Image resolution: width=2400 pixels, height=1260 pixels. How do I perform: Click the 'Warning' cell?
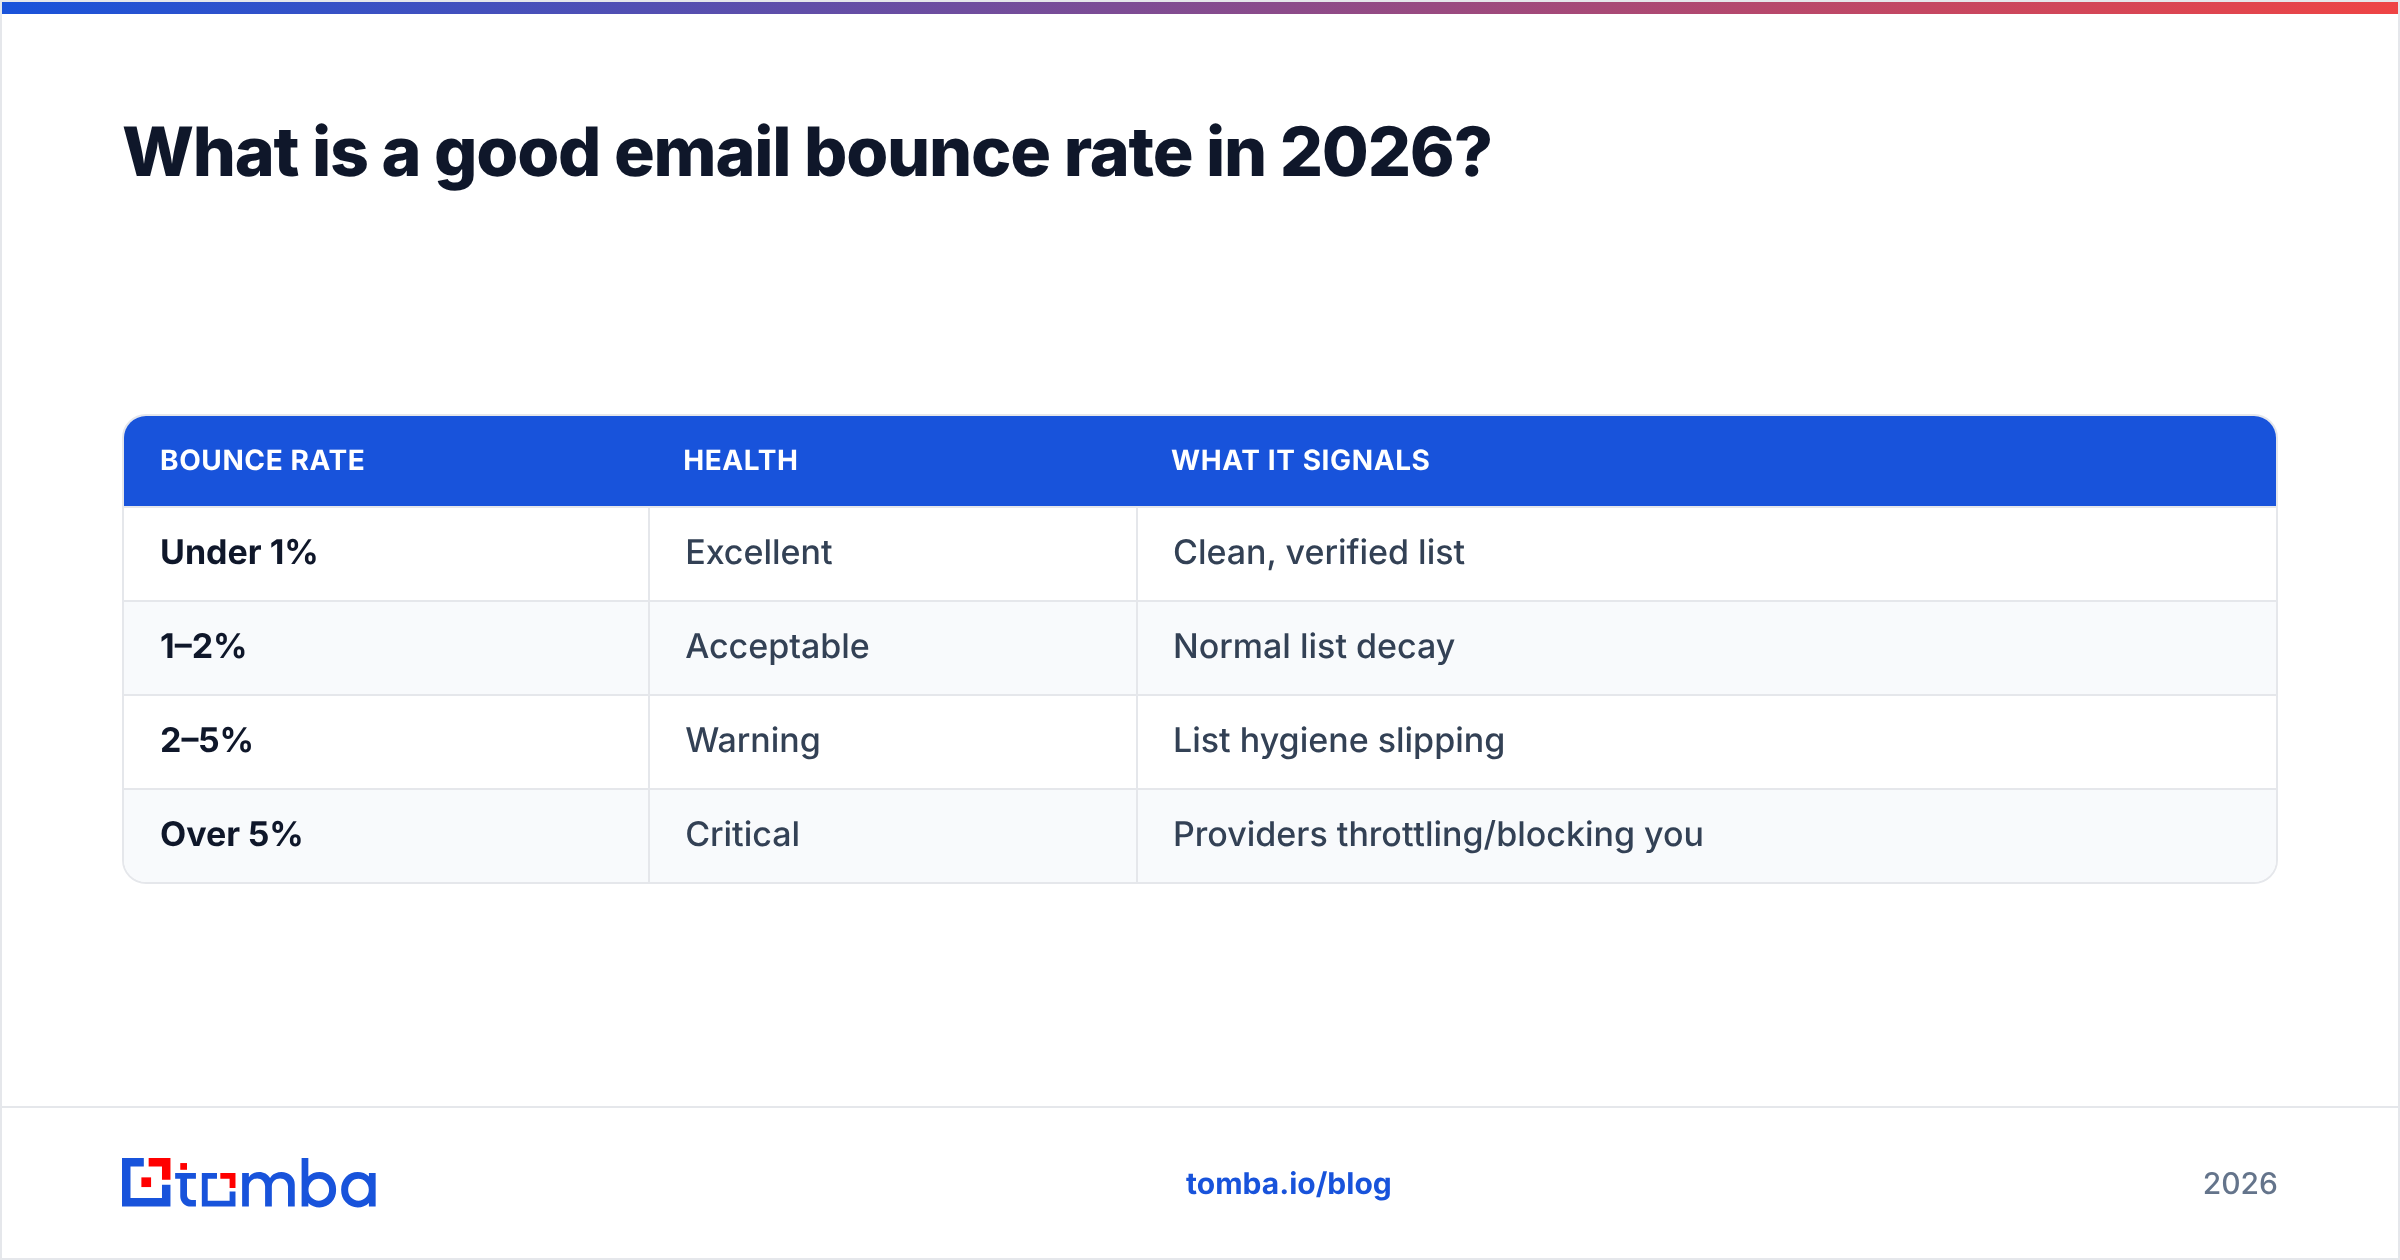coord(893,741)
